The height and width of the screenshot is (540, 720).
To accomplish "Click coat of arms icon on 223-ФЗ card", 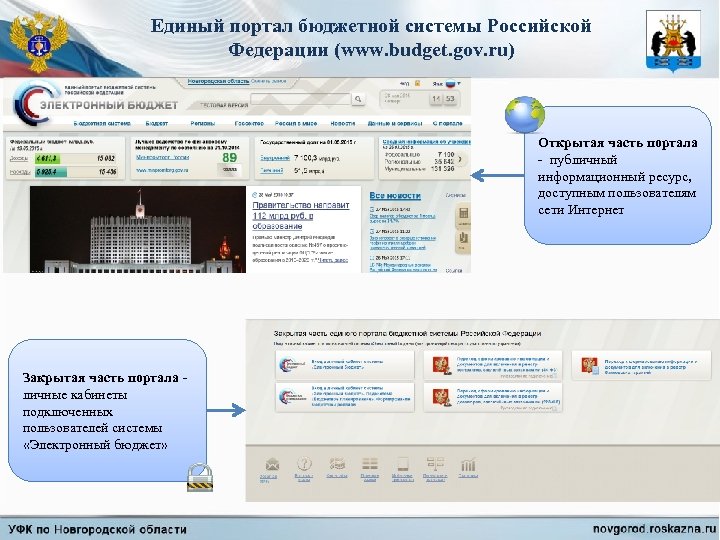I will pos(442,397).
